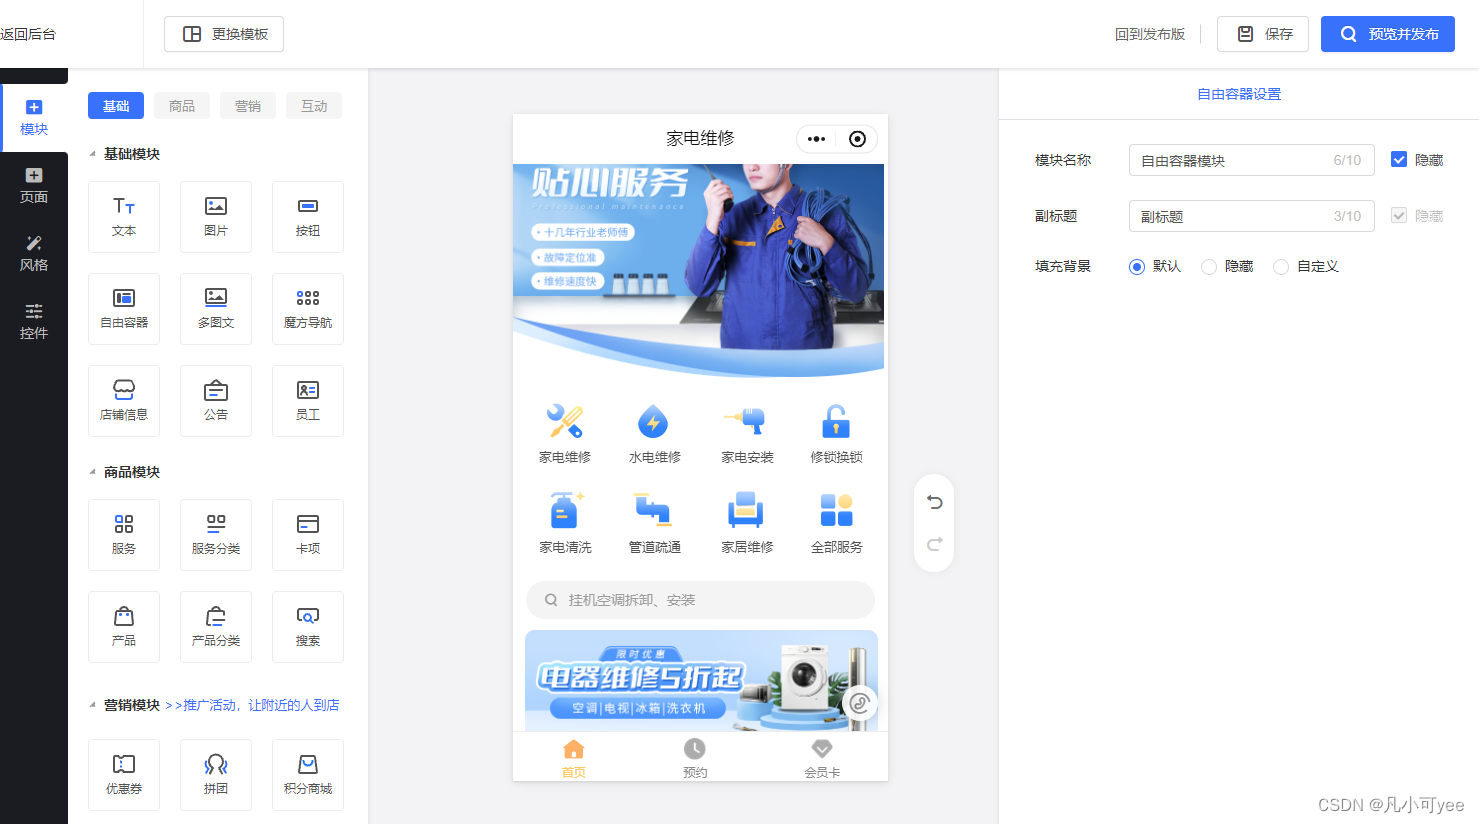This screenshot has width=1479, height=824.
Task: Toggle 隐藏 checkbox for 模块名称
Action: [1399, 160]
